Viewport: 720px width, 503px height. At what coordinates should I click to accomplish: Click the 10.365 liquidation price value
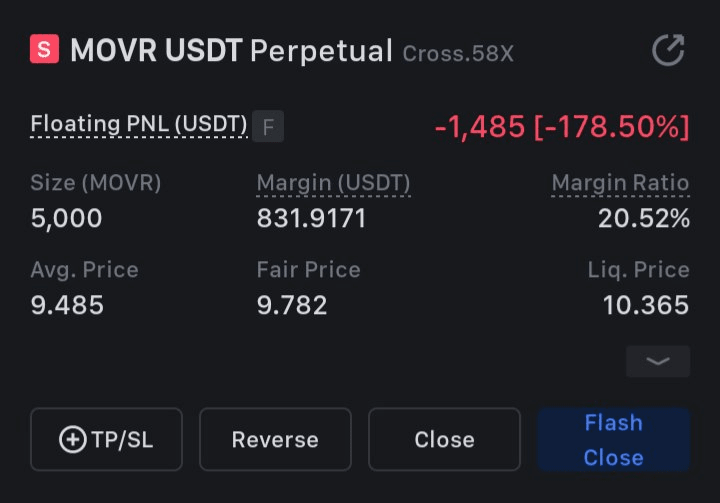coord(646,304)
